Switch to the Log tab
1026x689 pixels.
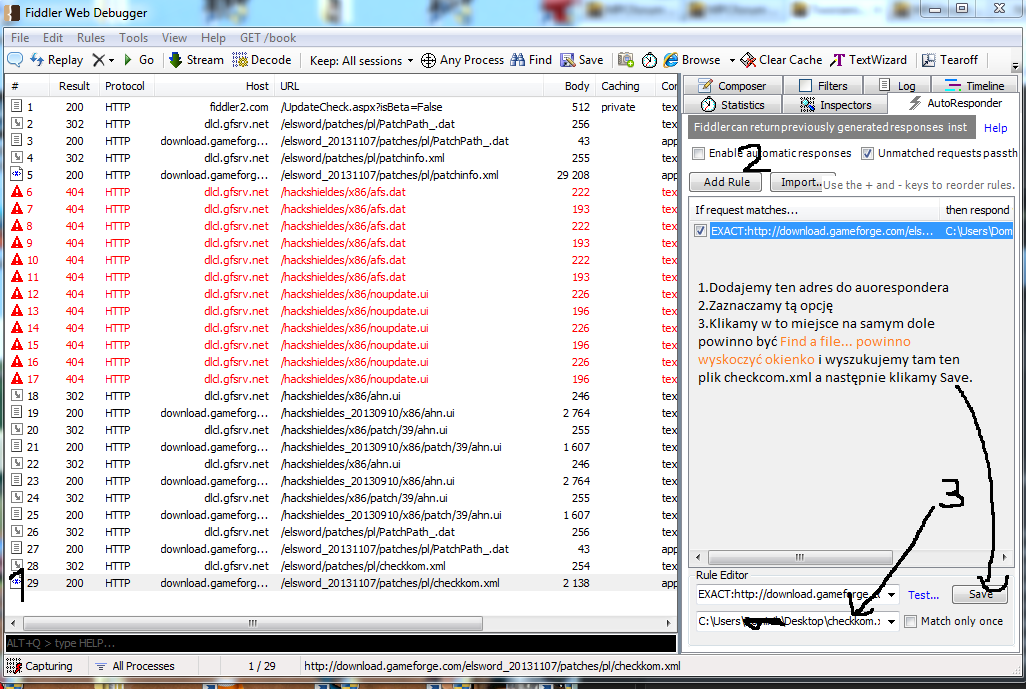[897, 86]
